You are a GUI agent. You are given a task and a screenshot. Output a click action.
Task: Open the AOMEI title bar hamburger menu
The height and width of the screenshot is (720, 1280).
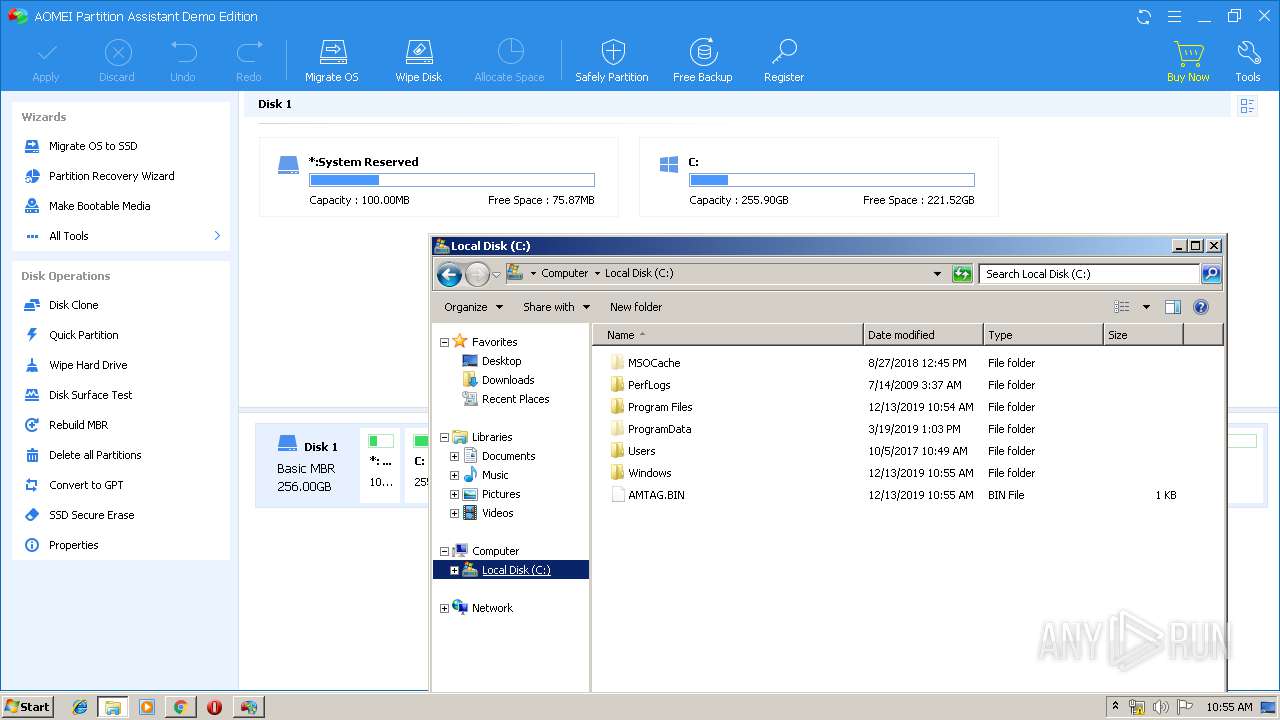(x=1174, y=16)
